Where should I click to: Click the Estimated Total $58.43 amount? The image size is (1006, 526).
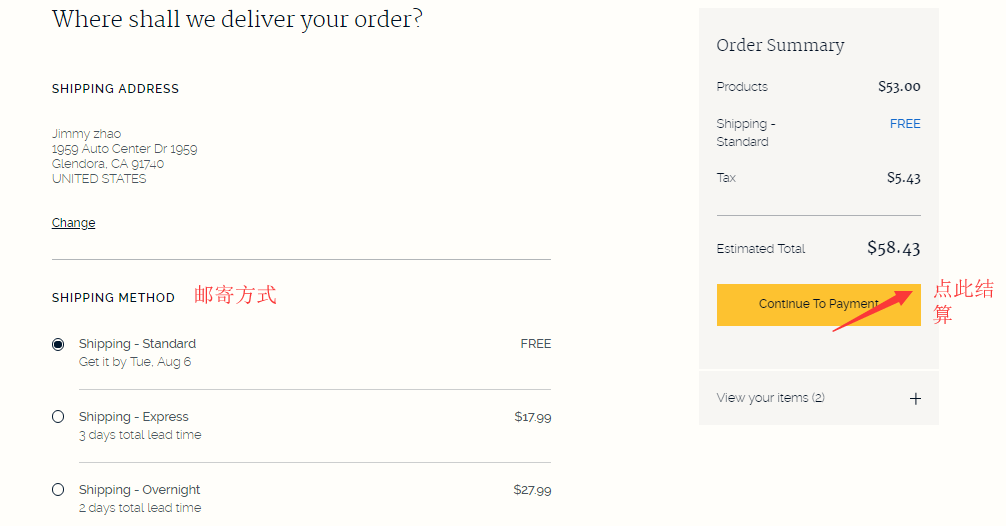click(893, 248)
